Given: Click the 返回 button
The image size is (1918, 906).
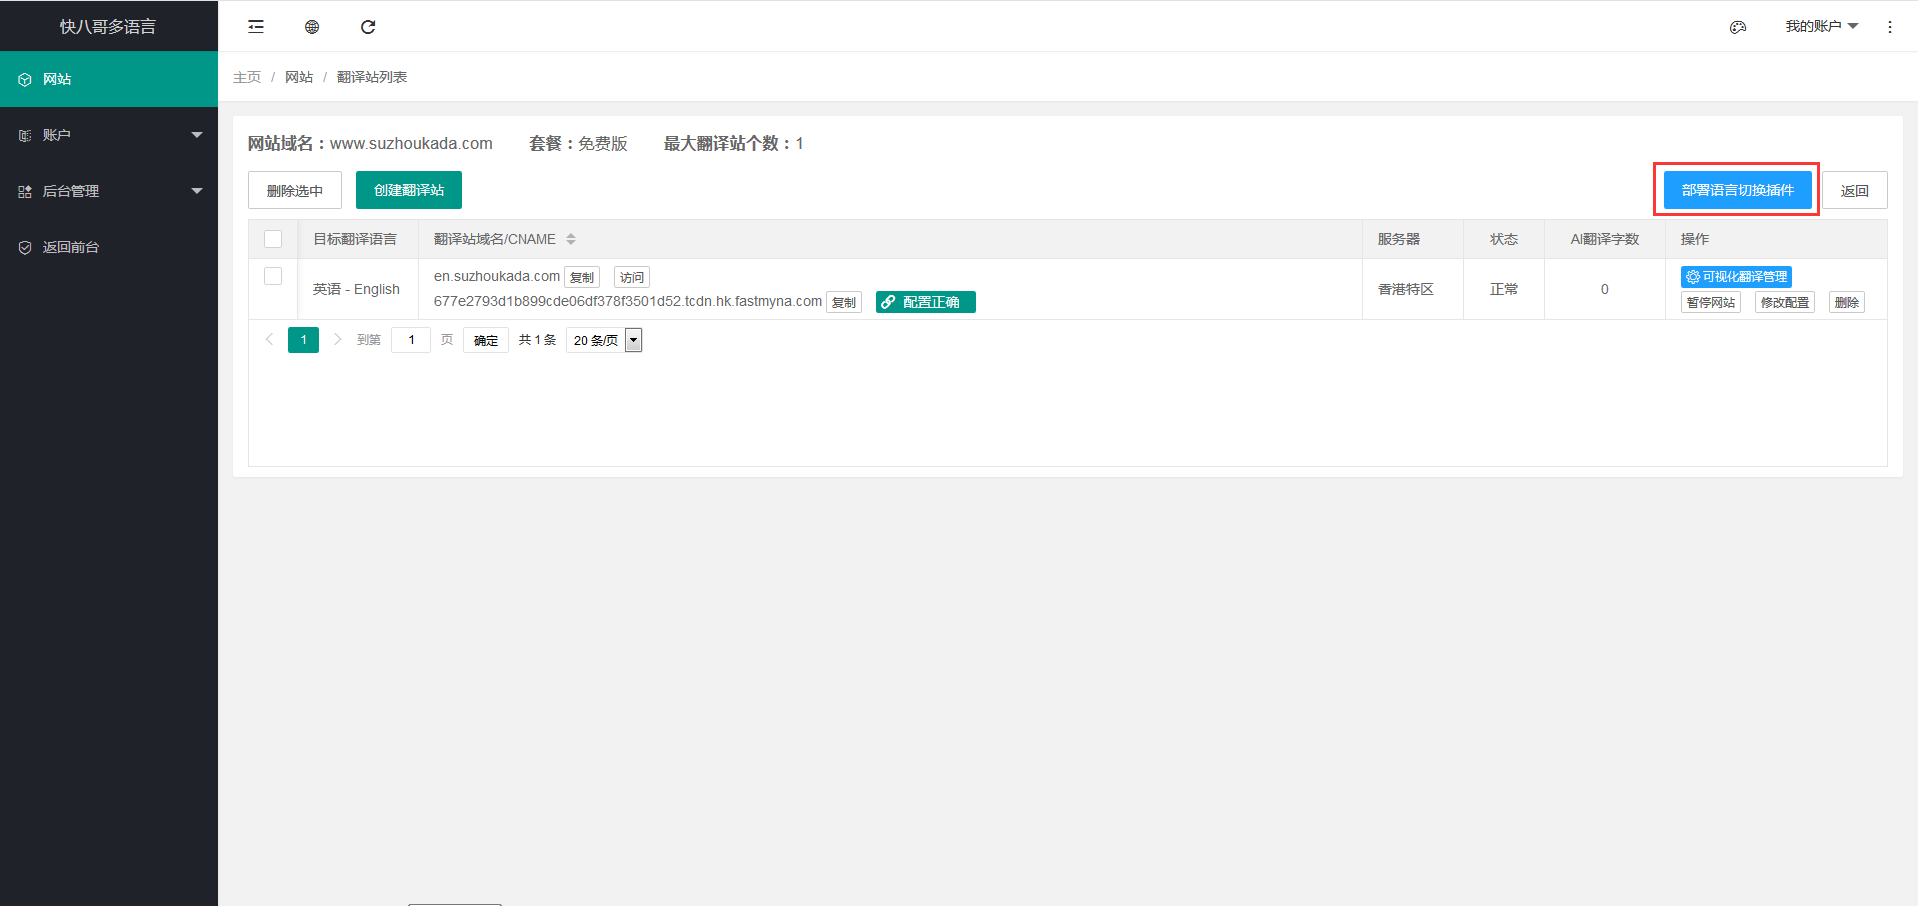Looking at the screenshot, I should coord(1855,190).
